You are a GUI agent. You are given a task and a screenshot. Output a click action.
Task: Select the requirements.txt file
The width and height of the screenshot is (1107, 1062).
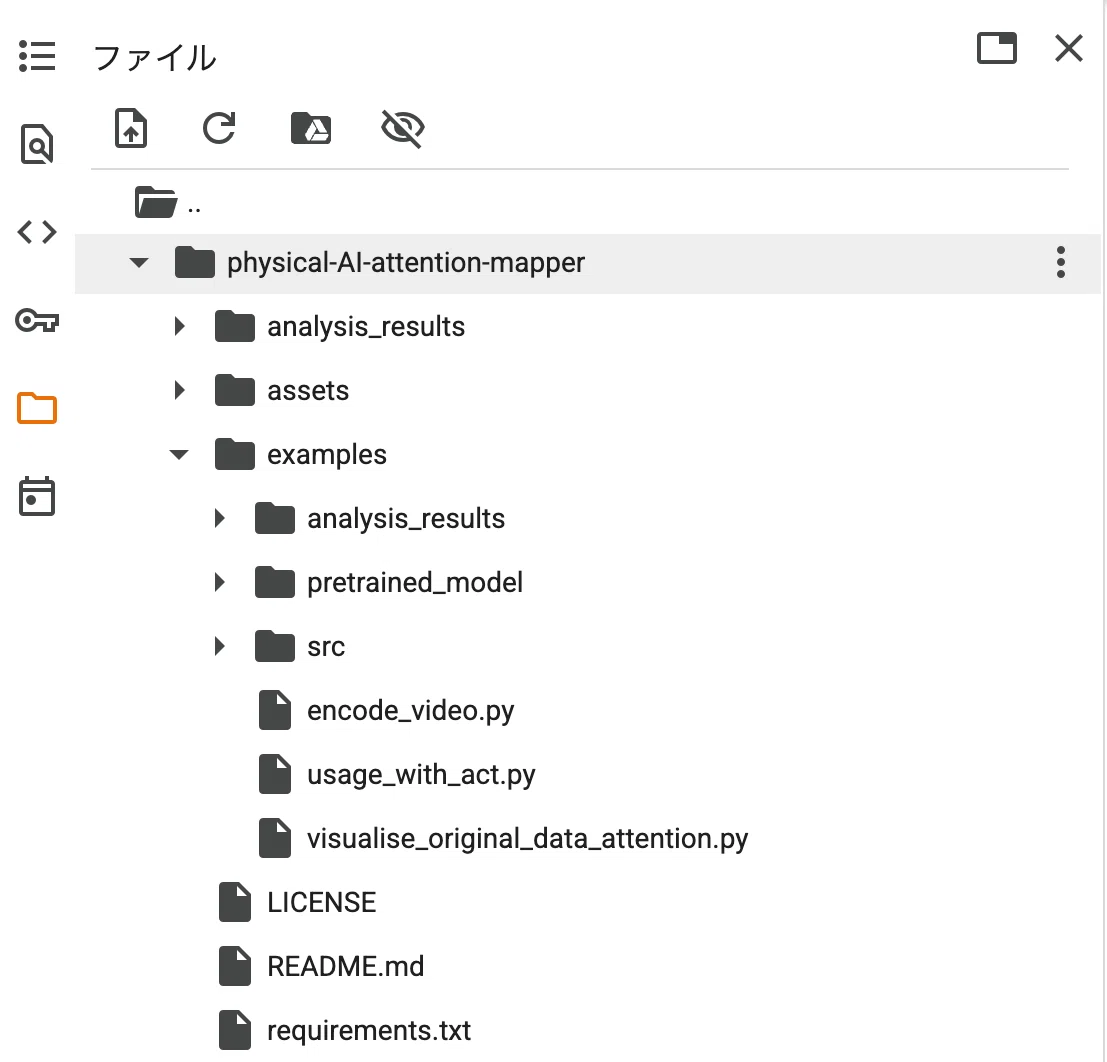(x=369, y=1031)
